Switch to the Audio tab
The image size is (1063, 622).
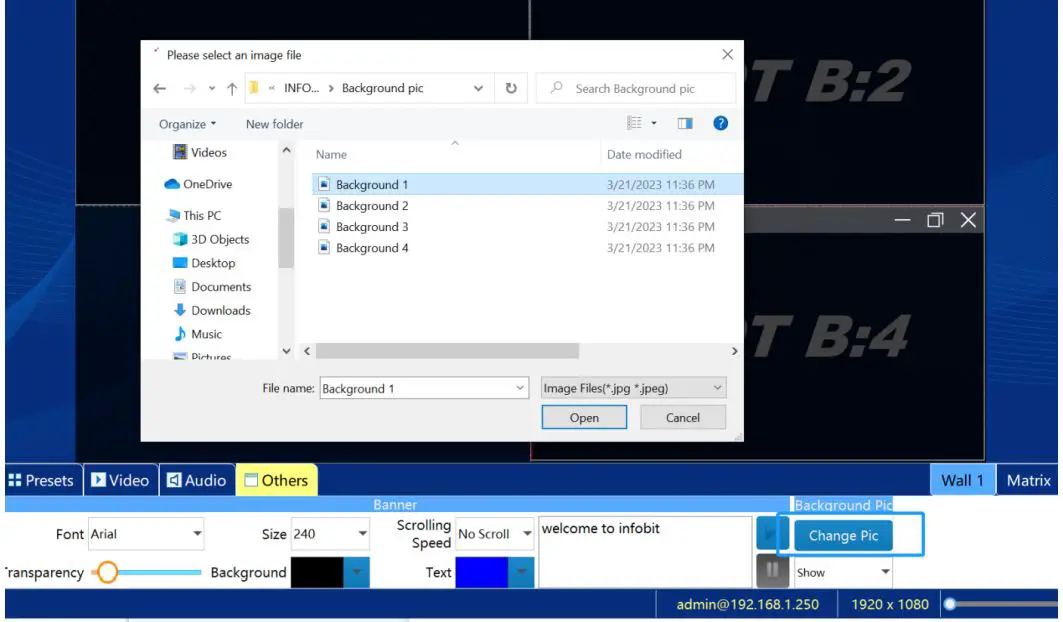[197, 480]
